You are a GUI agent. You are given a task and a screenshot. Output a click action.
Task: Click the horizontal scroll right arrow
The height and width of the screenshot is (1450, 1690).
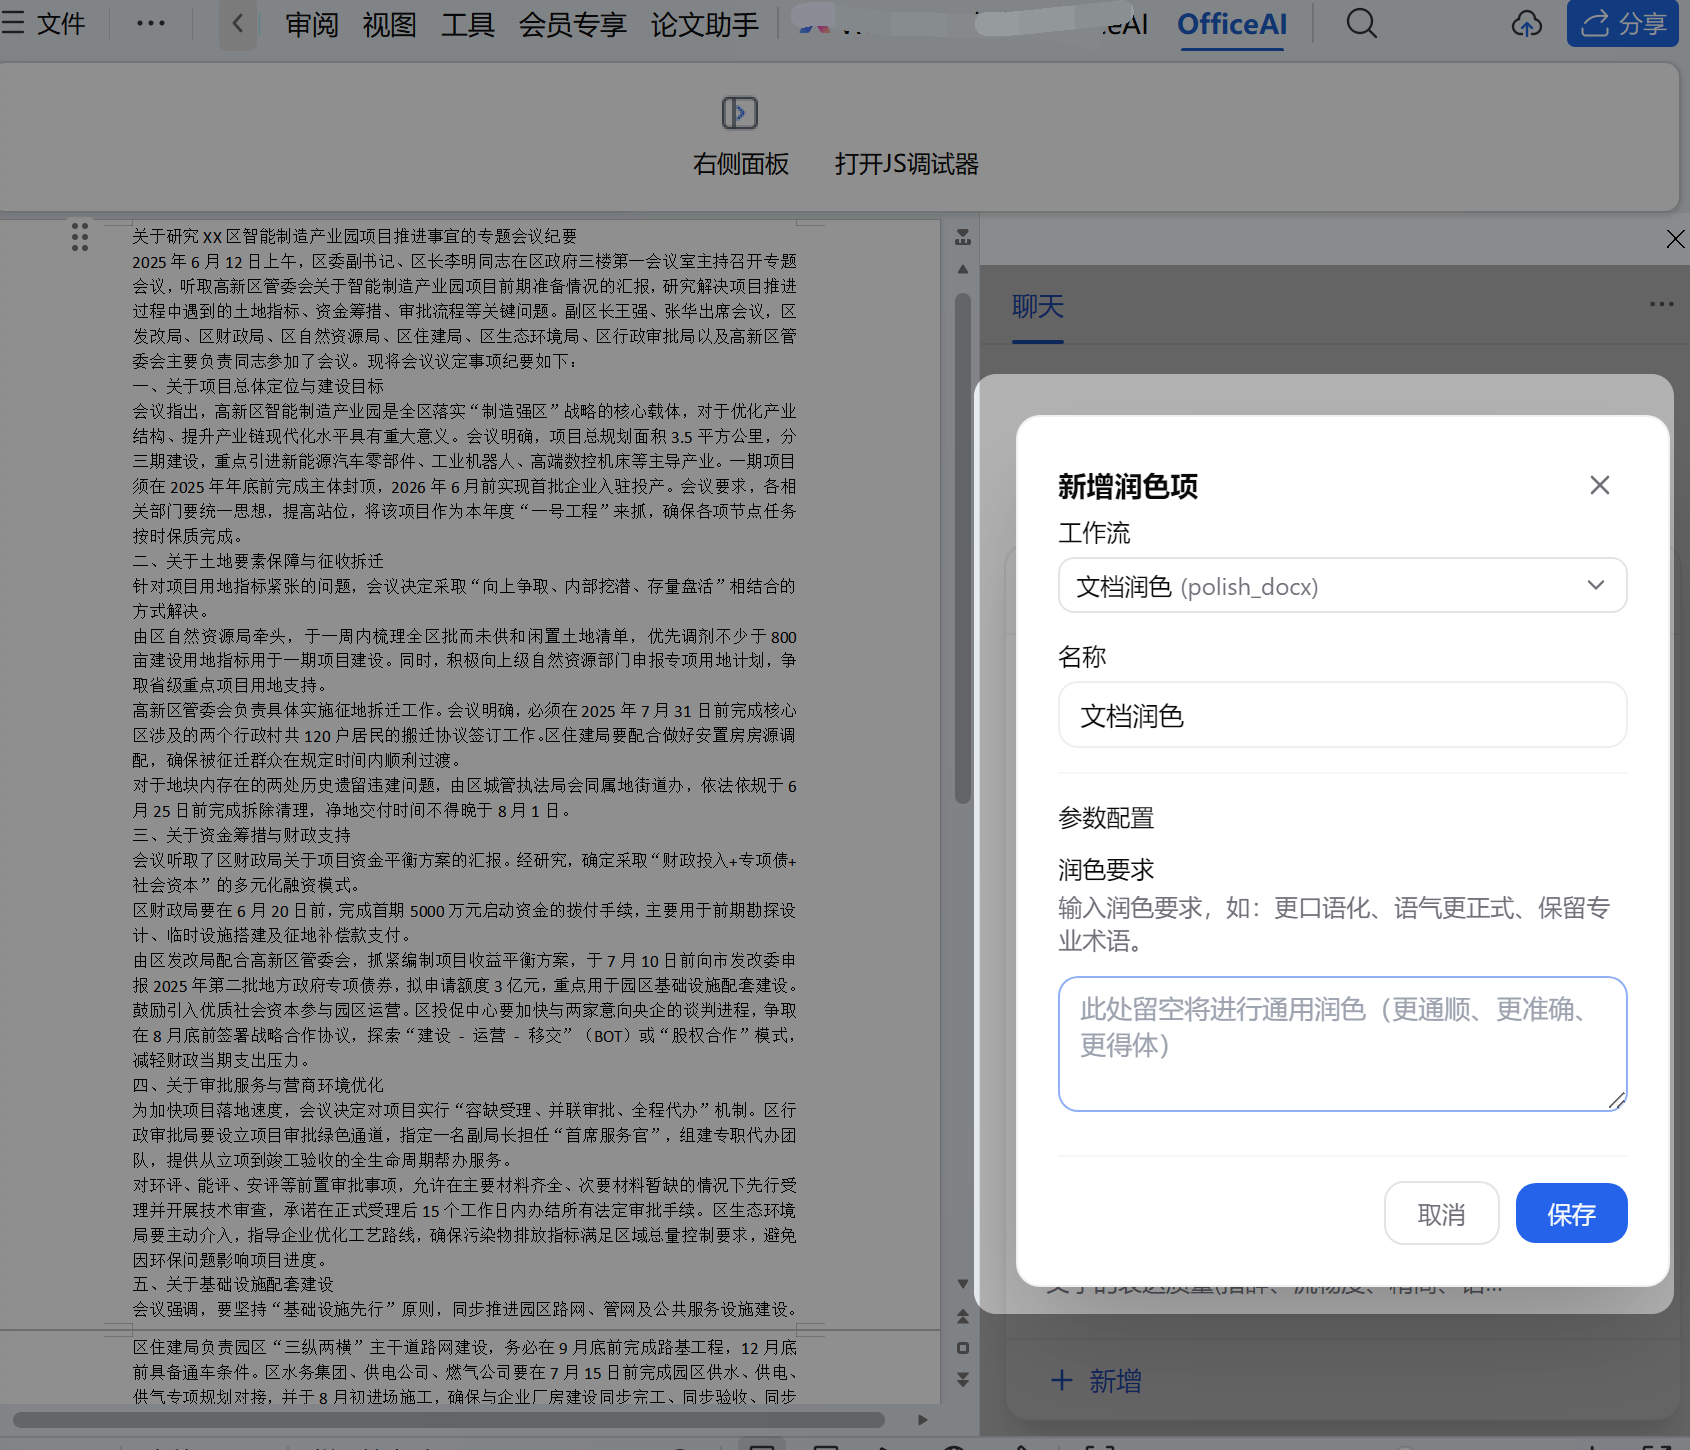922,1420
